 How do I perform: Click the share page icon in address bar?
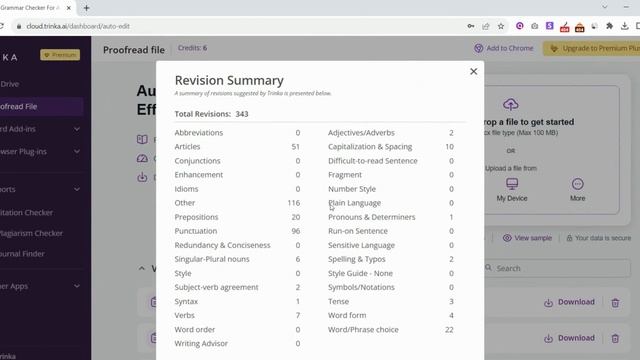coord(486,26)
